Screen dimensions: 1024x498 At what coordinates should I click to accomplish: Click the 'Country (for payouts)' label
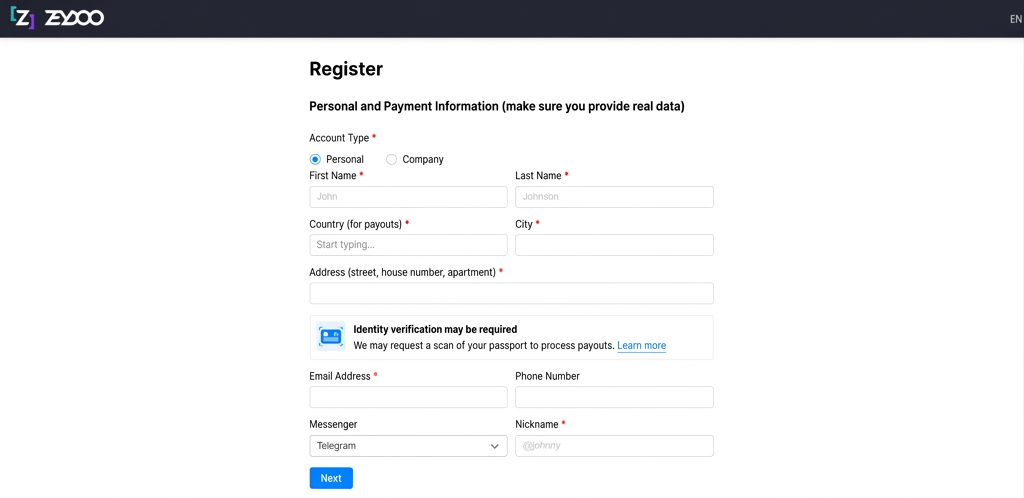[355, 224]
